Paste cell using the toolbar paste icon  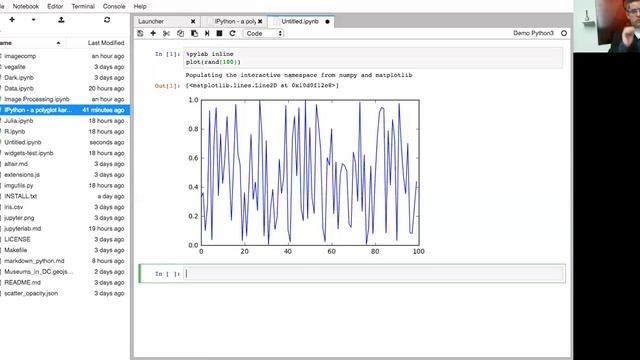coord(194,33)
